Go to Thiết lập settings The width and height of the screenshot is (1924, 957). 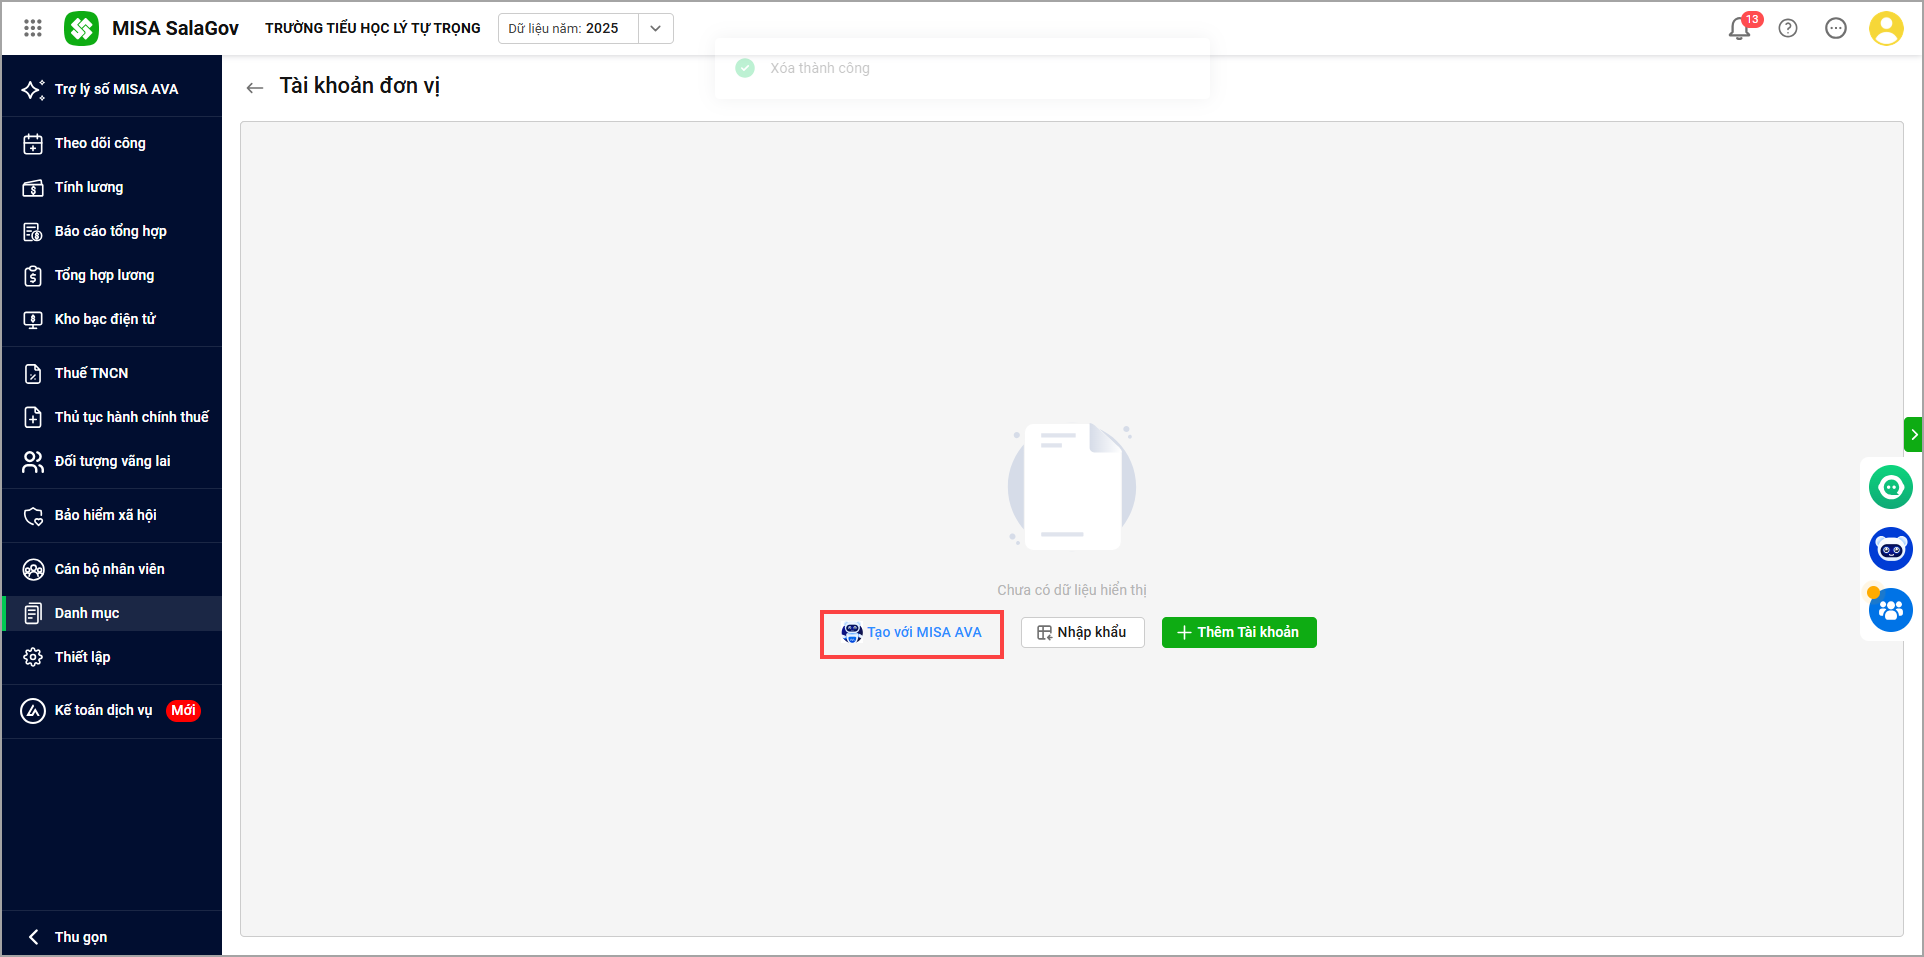tap(82, 657)
